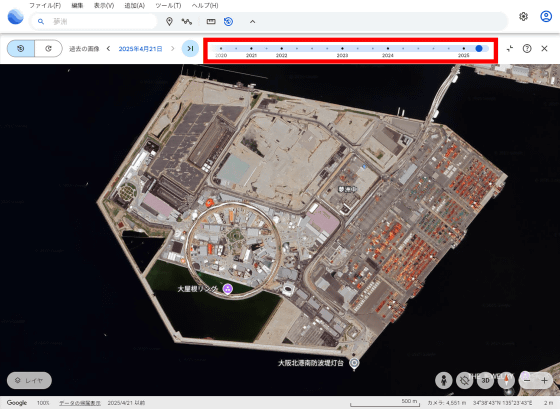Click the compass north indicator
Screen dimensions: 560x409
coord(506,380)
